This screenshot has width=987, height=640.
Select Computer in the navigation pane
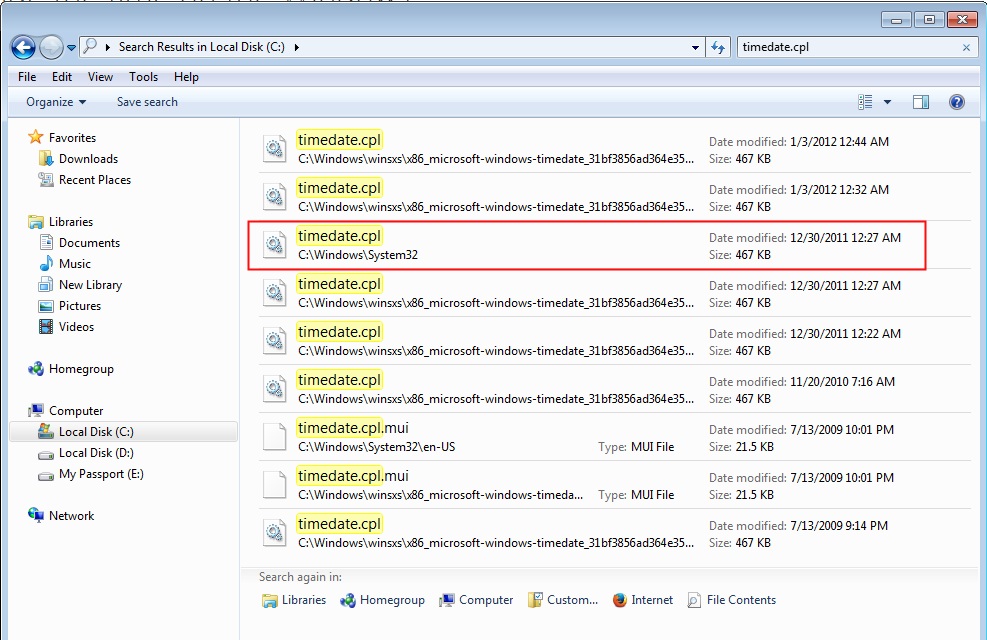coord(76,411)
